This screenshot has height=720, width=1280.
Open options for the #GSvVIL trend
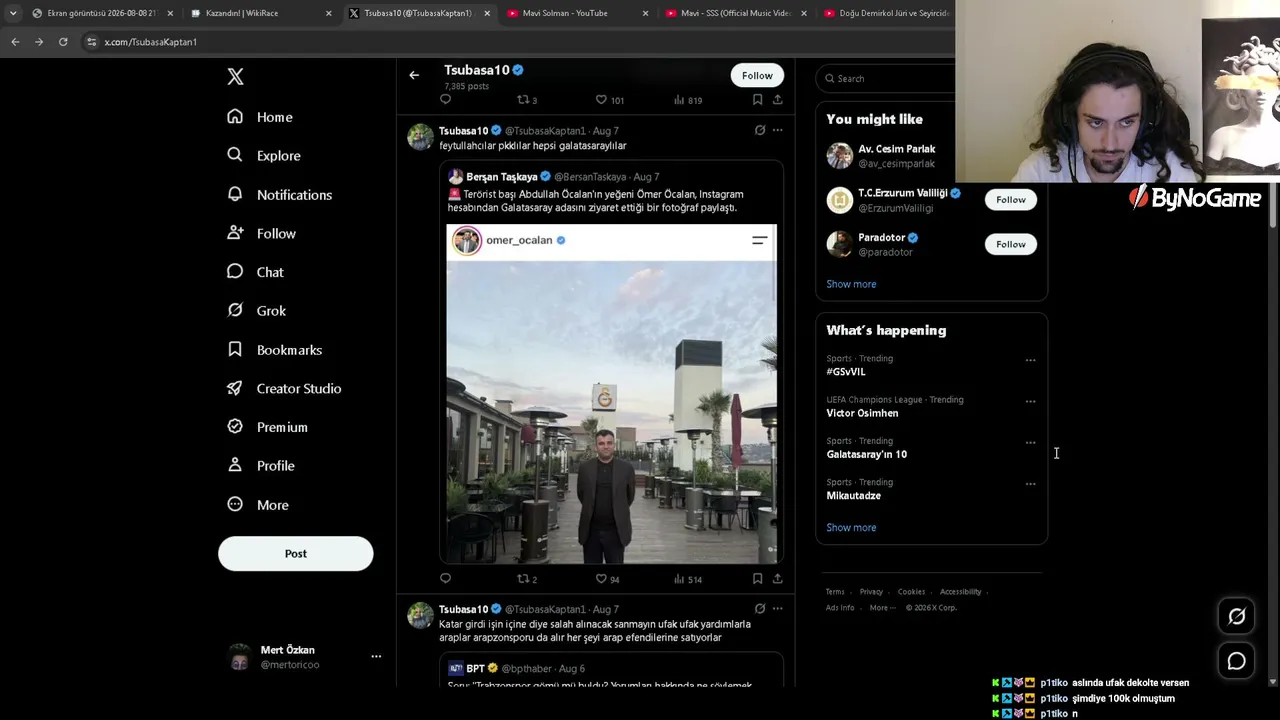coord(1030,360)
